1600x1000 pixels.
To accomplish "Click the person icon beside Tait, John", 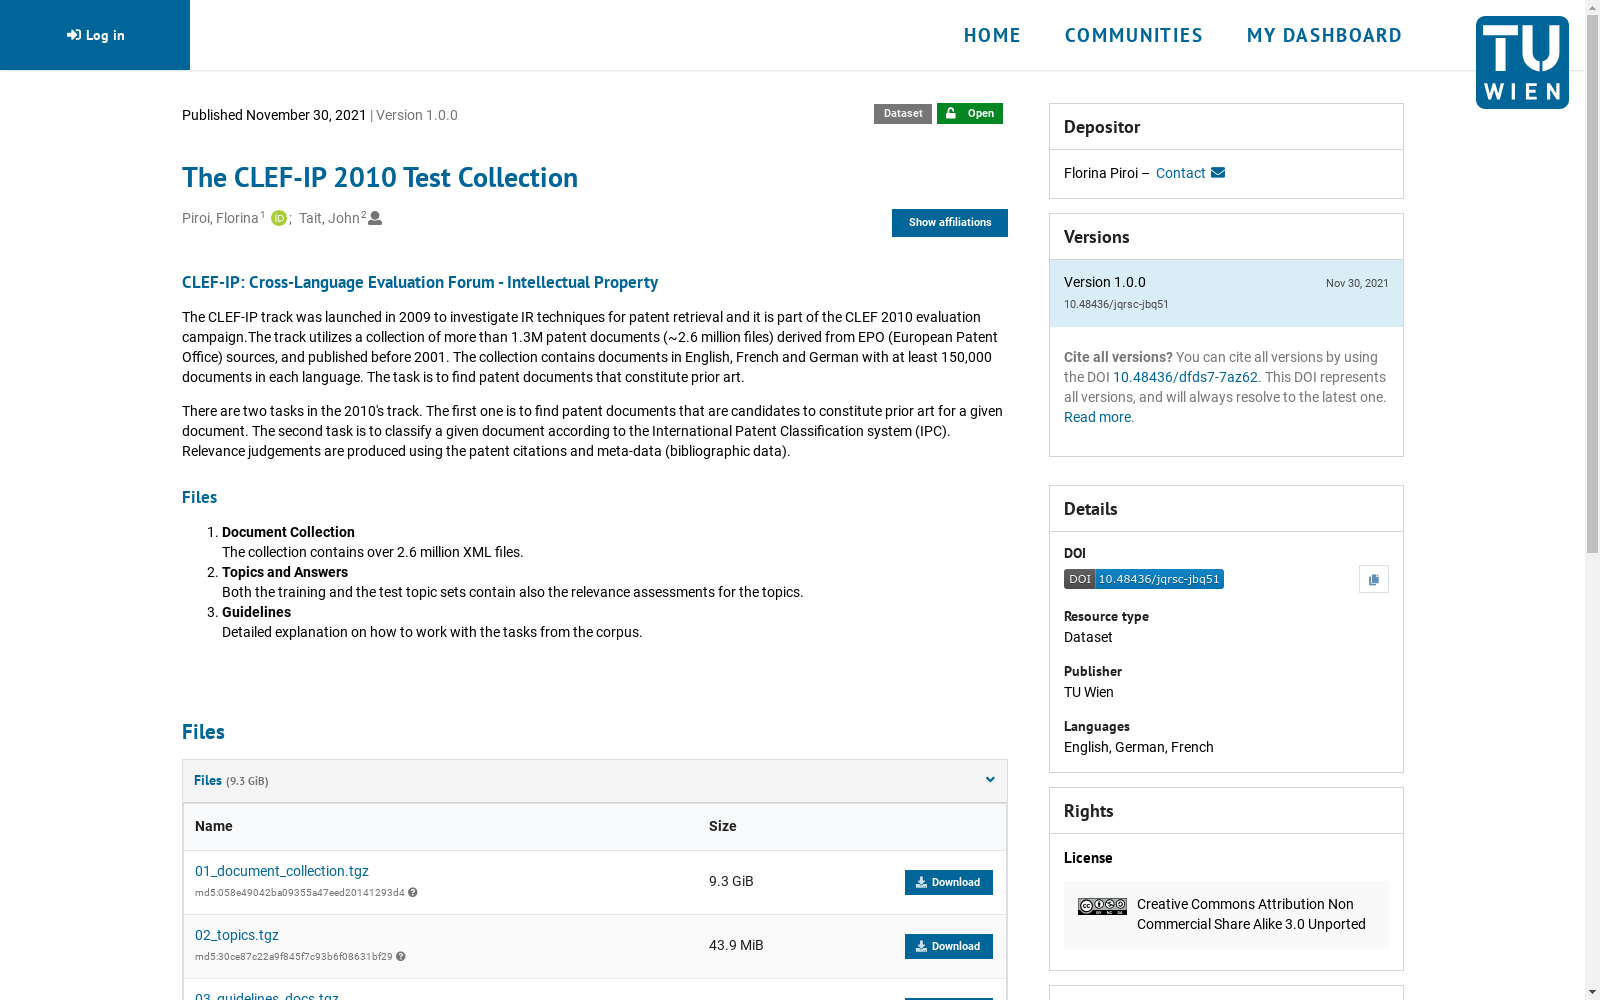I will (375, 218).
